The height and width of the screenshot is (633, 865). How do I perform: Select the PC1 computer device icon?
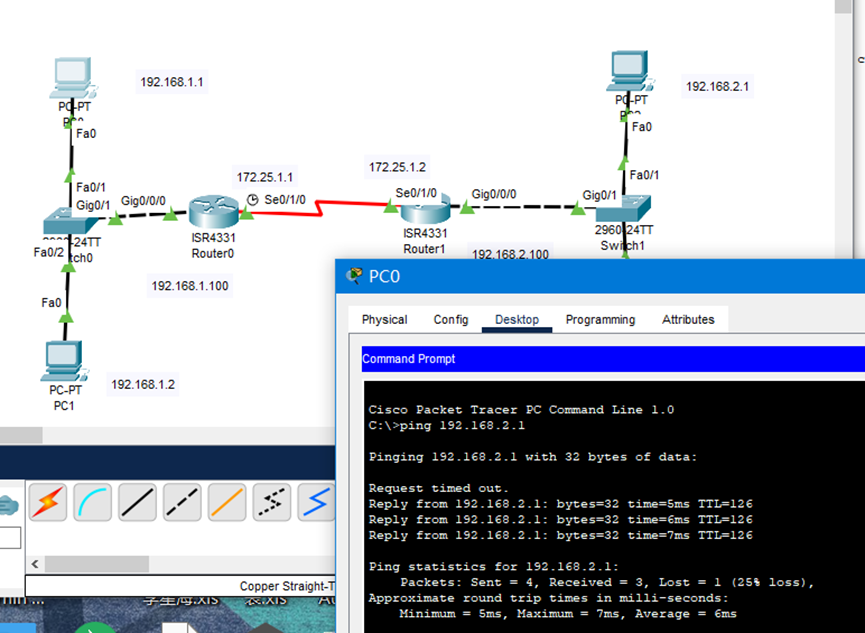tap(63, 361)
